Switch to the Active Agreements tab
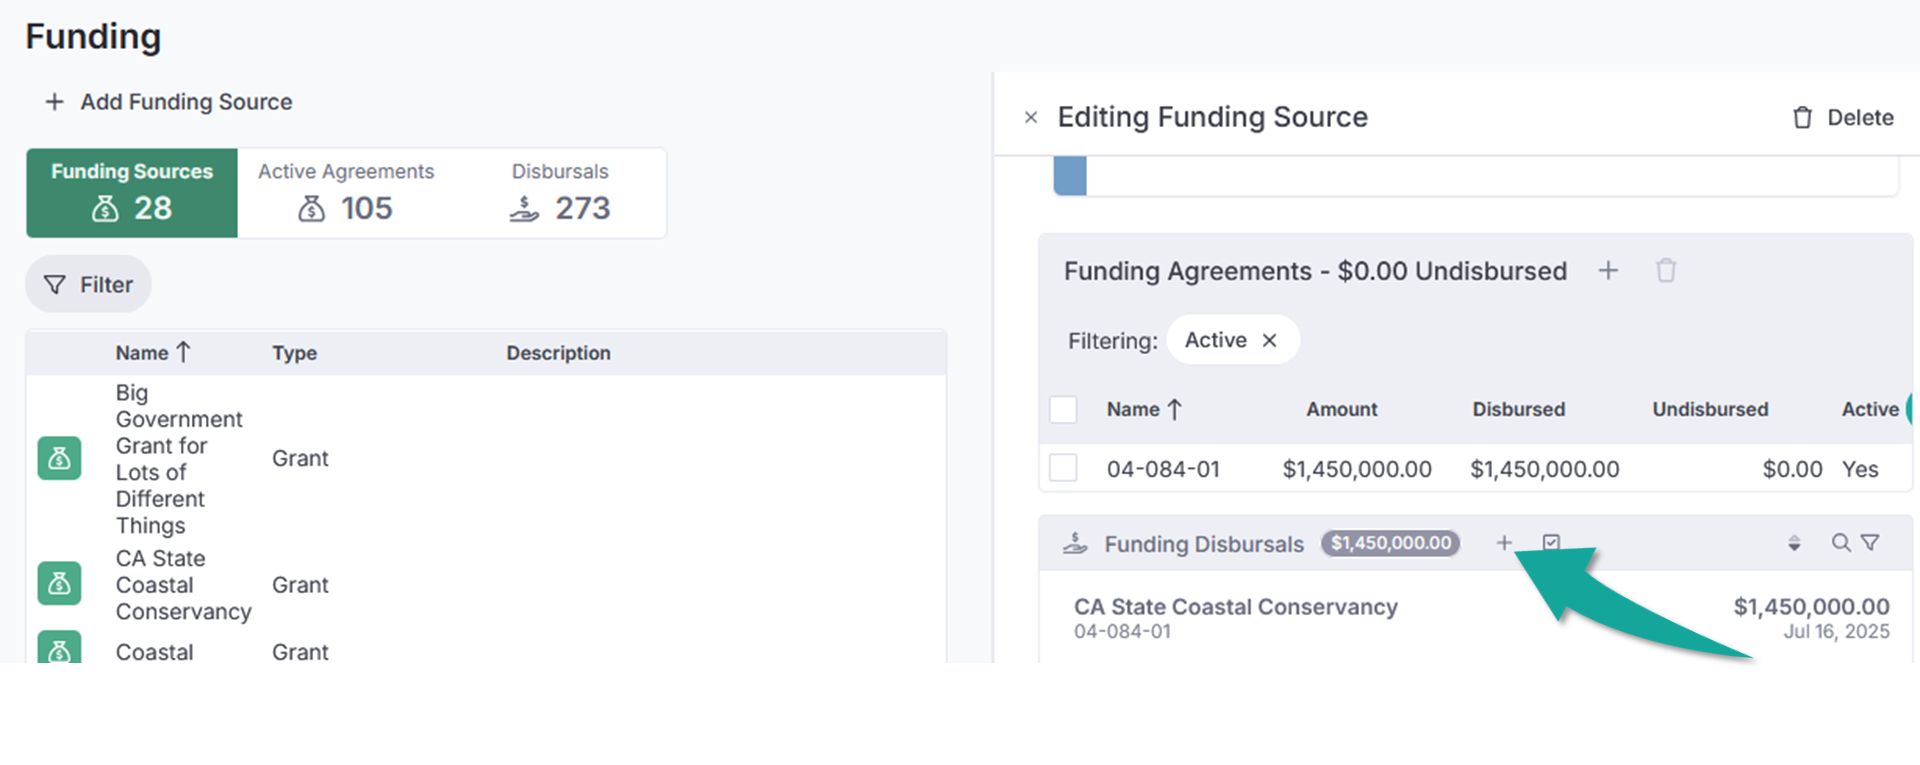This screenshot has width=1920, height=765. (x=346, y=193)
